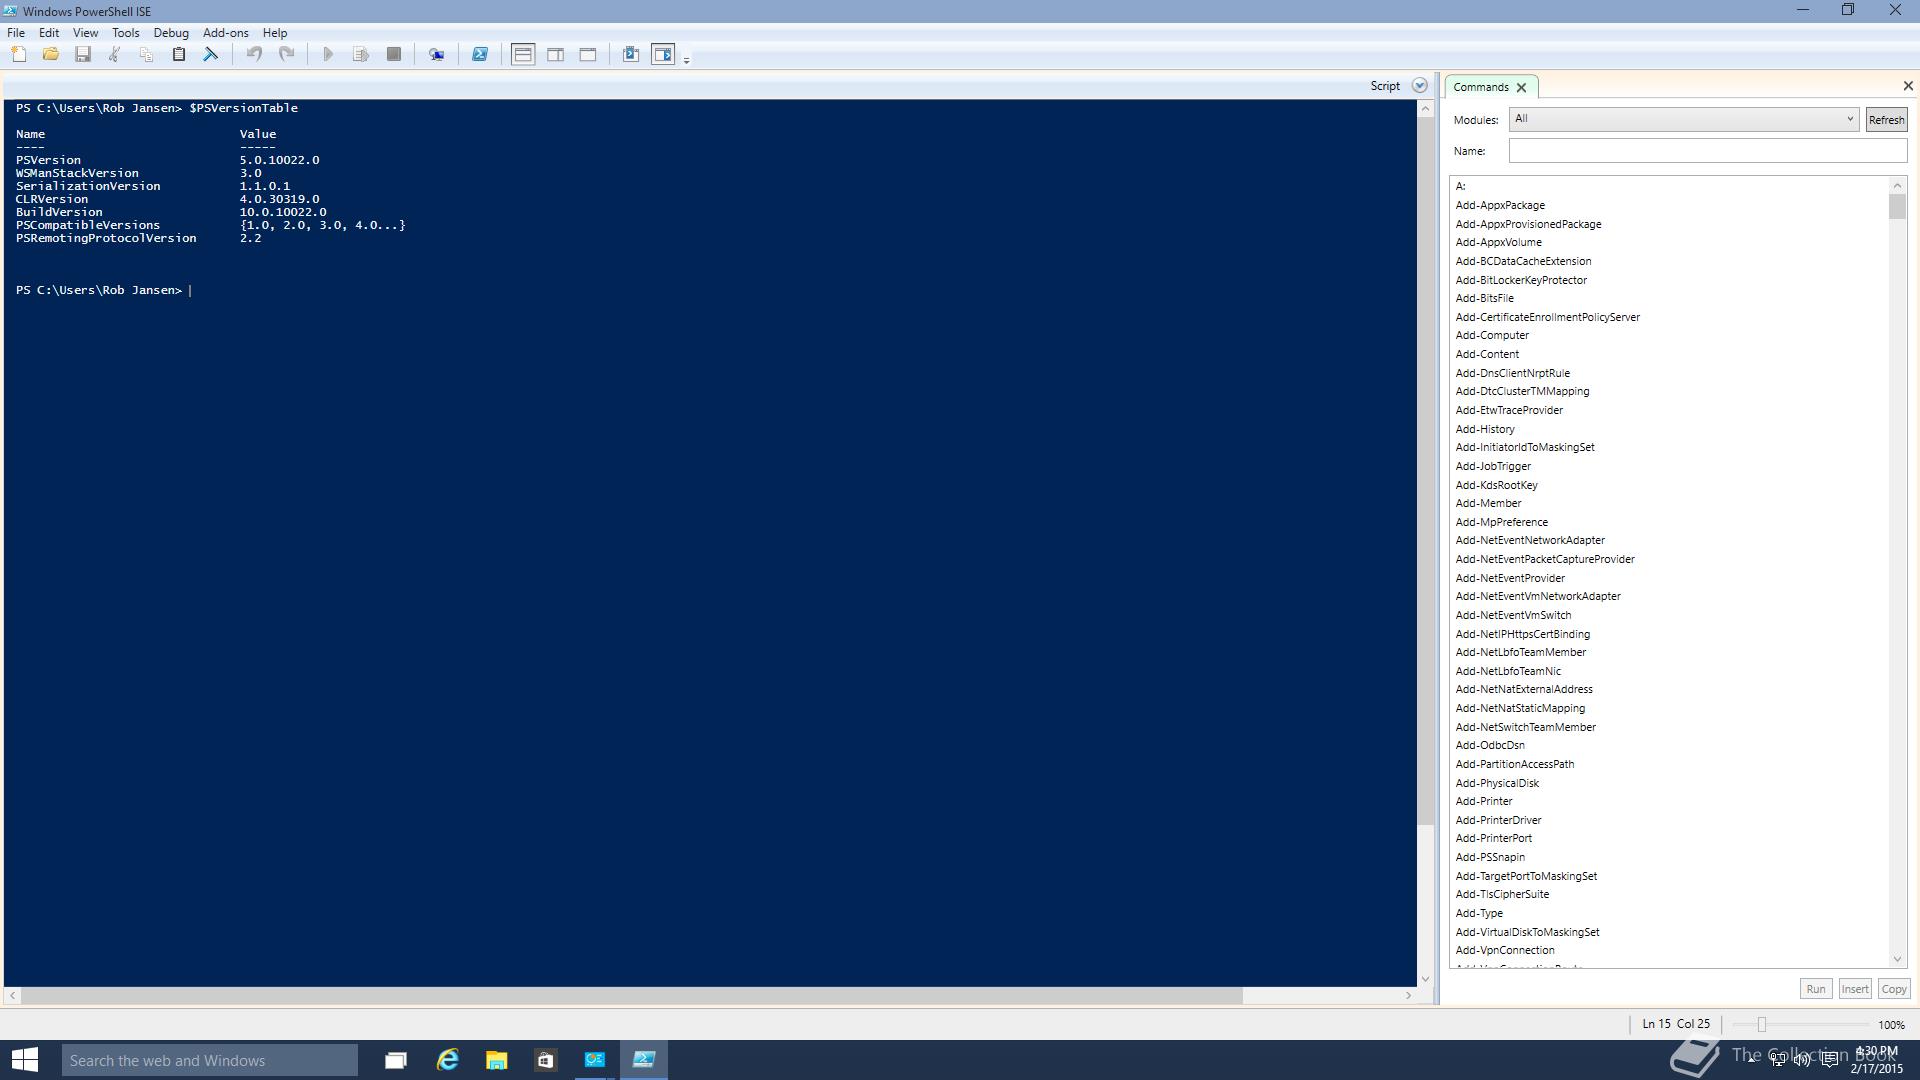1920x1080 pixels.
Task: Select Add-Printer command
Action: coord(1484,801)
